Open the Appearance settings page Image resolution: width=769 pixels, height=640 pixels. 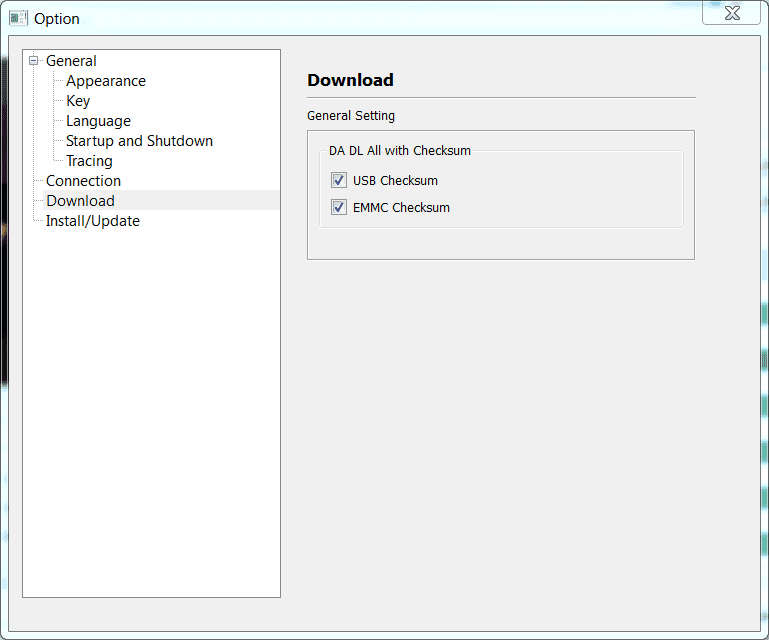click(106, 81)
